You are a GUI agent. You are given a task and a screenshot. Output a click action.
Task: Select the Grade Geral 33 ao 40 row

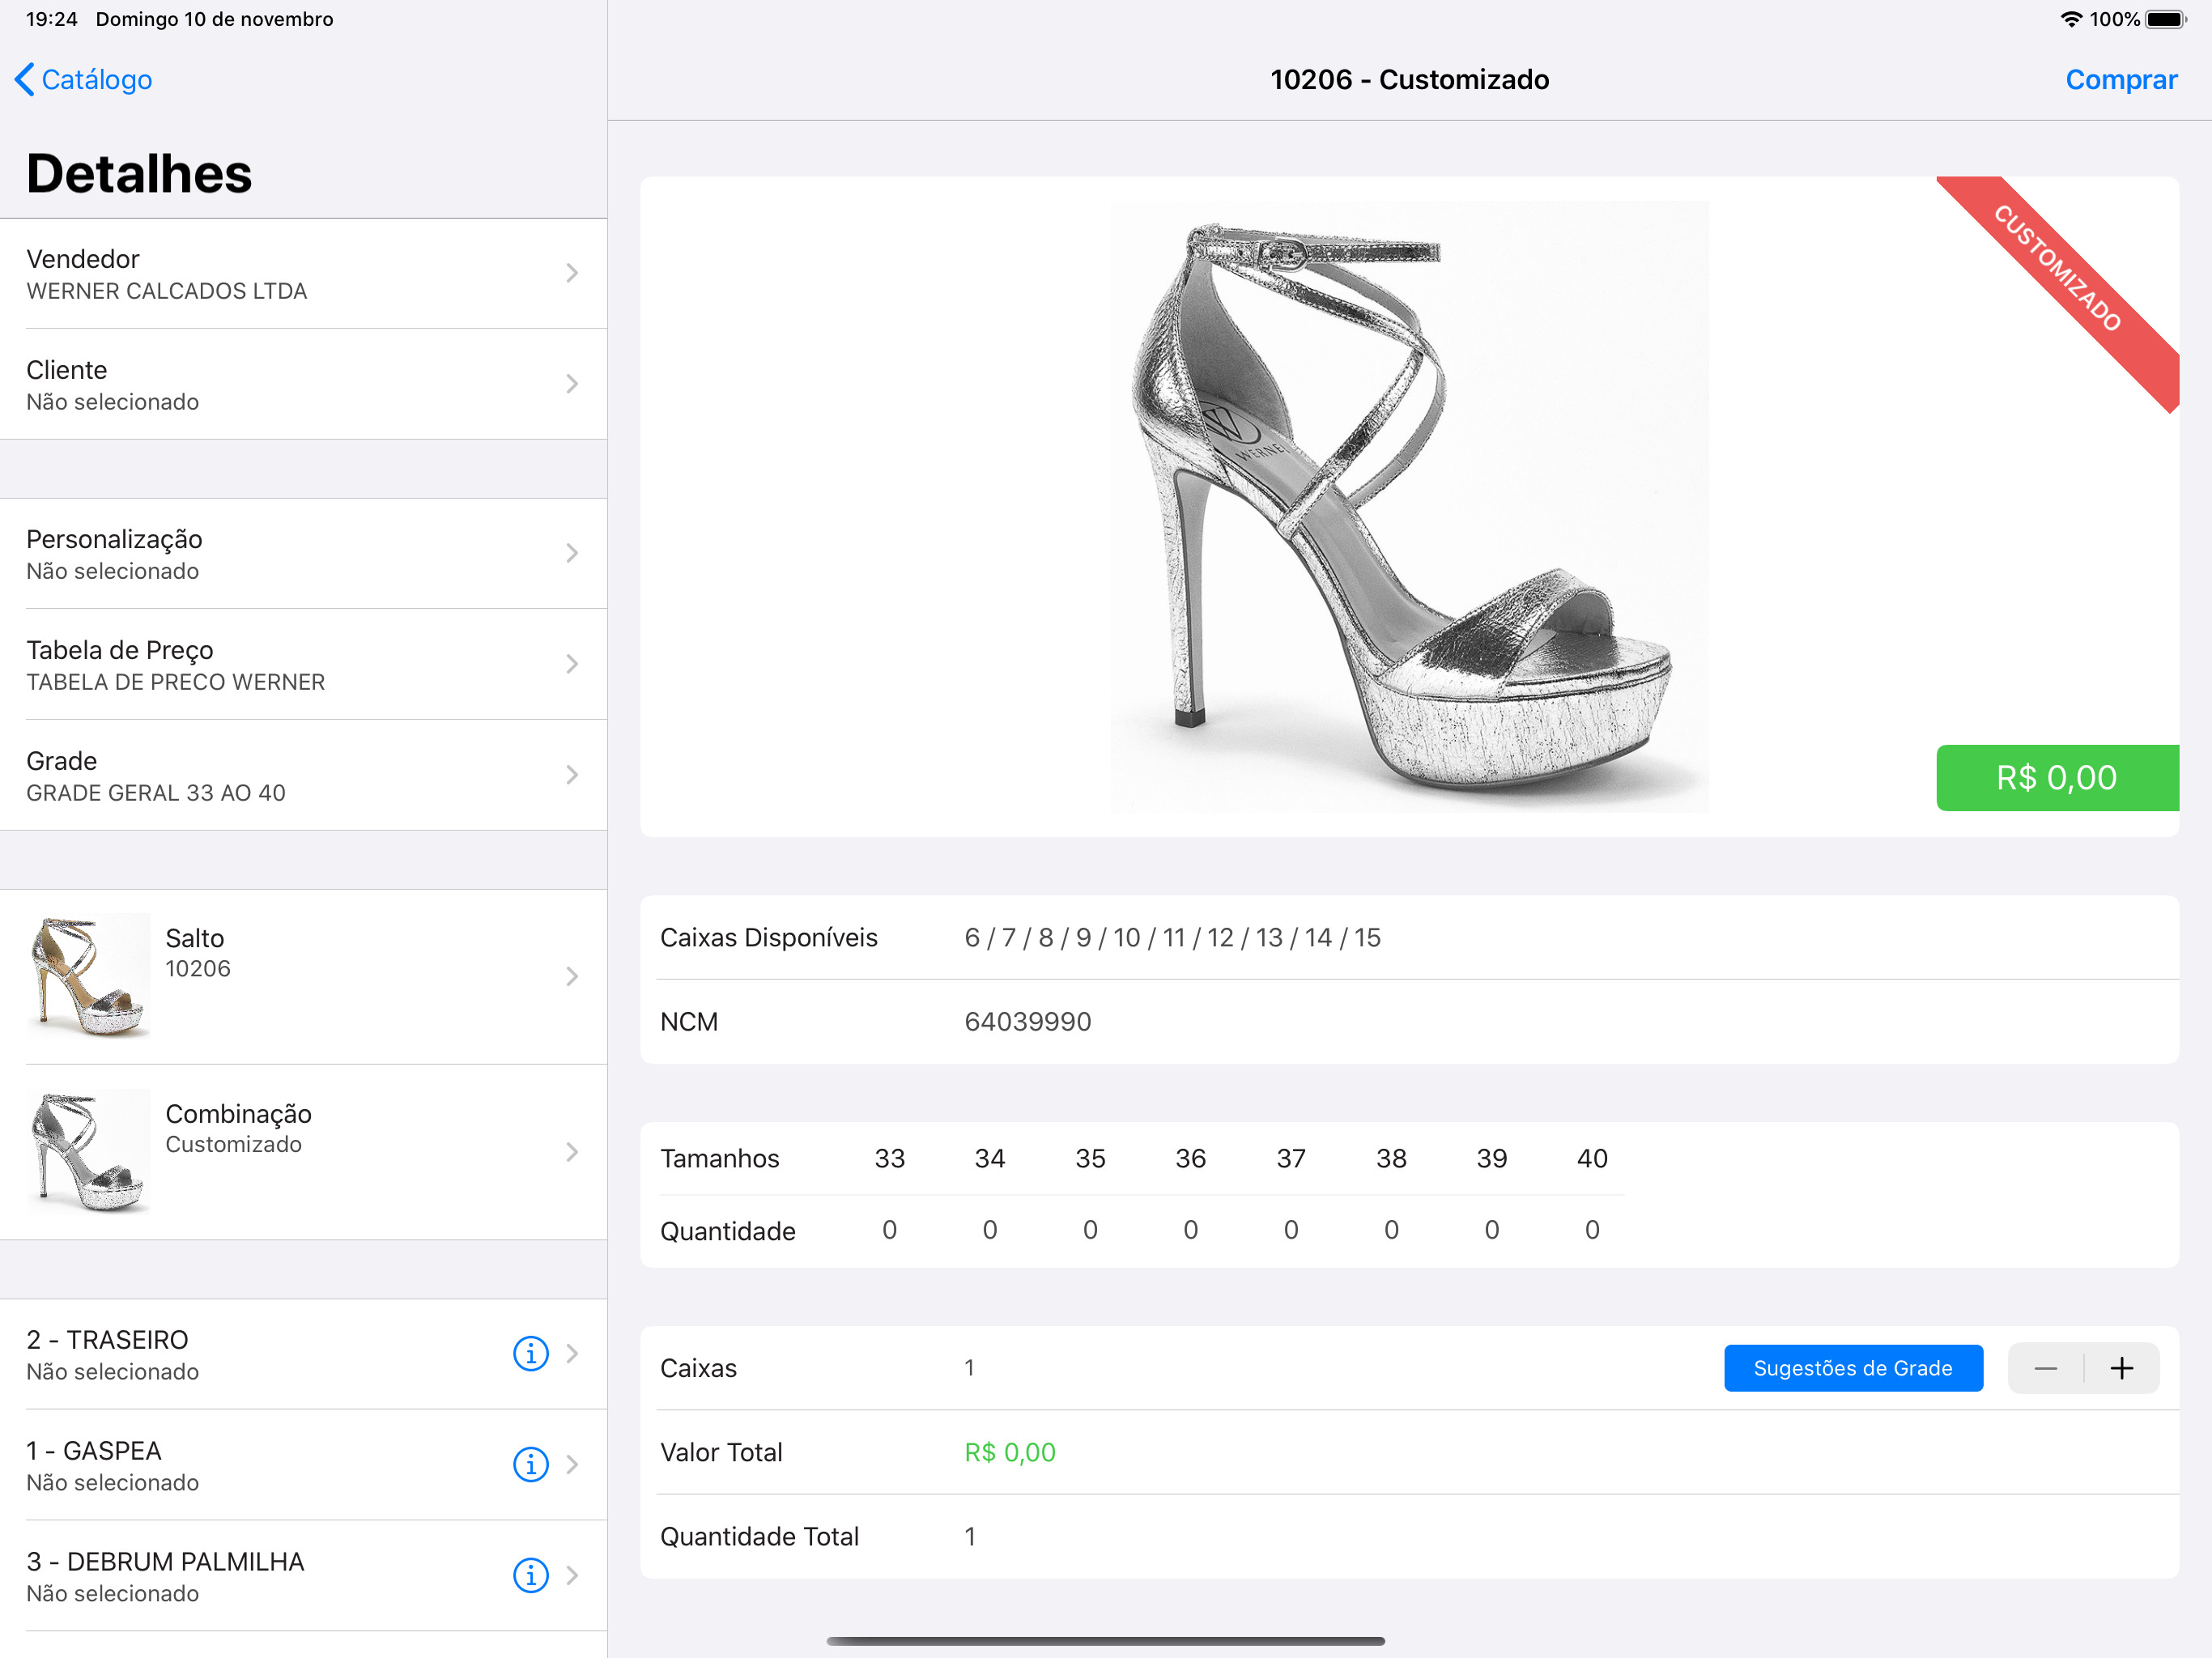pos(303,775)
